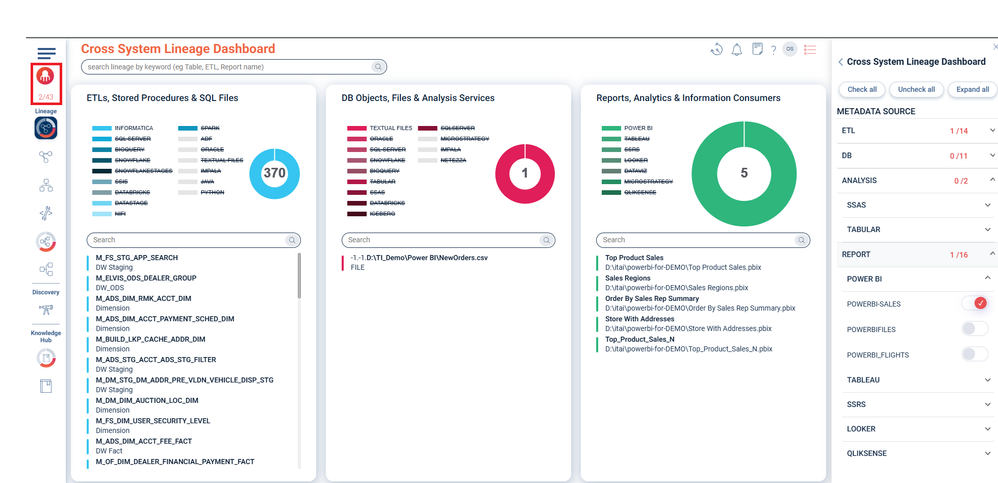Click the circular ring lineage icon under code icon
The width and height of the screenshot is (998, 483).
point(46,242)
